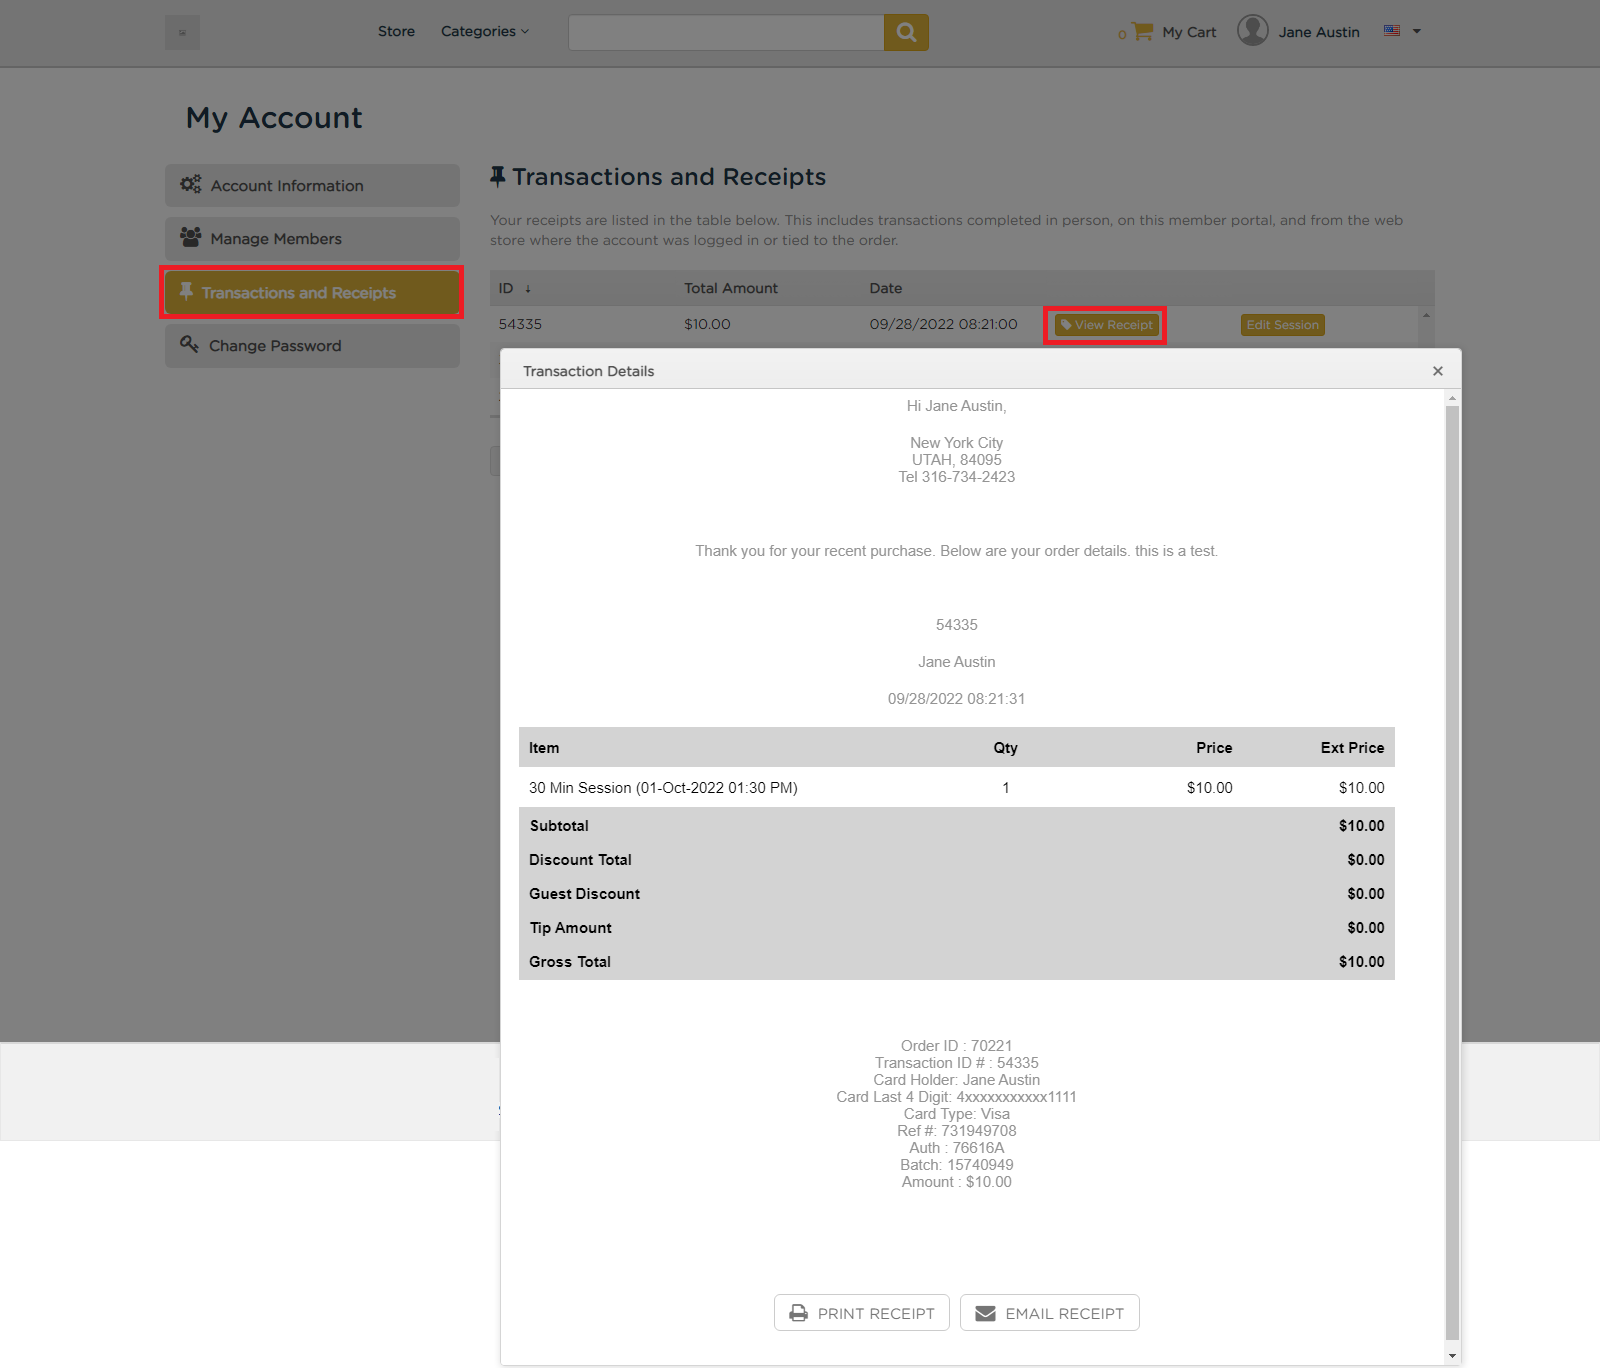Select Transactions and Receipts tab
This screenshot has width=1600, height=1368.
pos(312,292)
